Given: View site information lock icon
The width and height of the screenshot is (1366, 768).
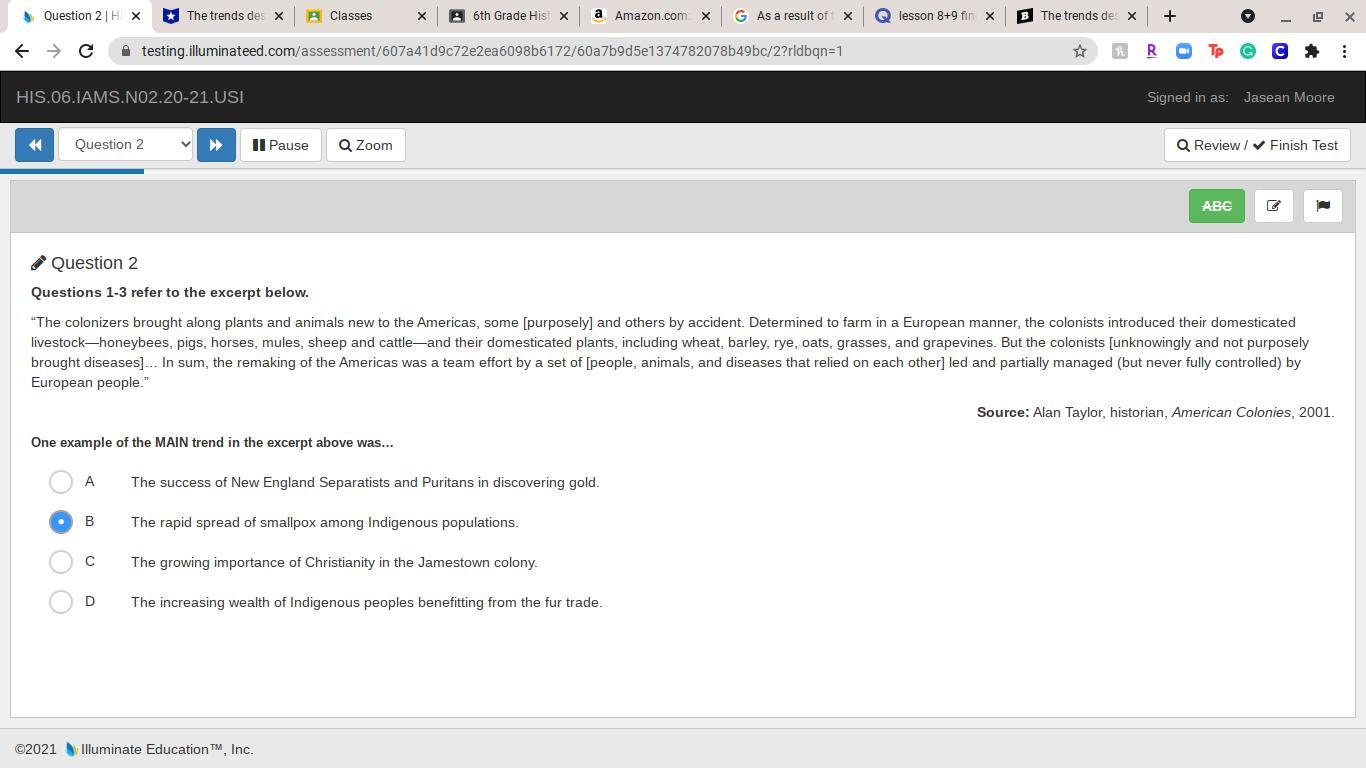Looking at the screenshot, I should 126,51.
